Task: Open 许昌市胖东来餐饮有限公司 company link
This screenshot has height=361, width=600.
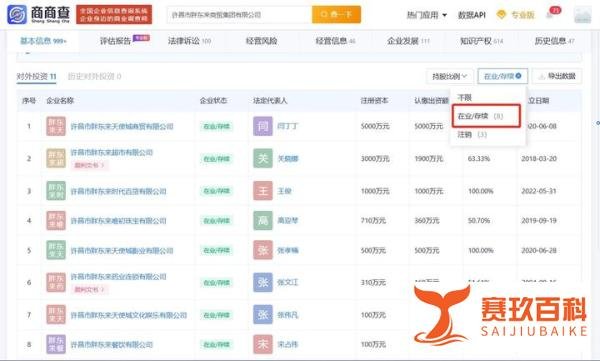Action: click(x=112, y=345)
